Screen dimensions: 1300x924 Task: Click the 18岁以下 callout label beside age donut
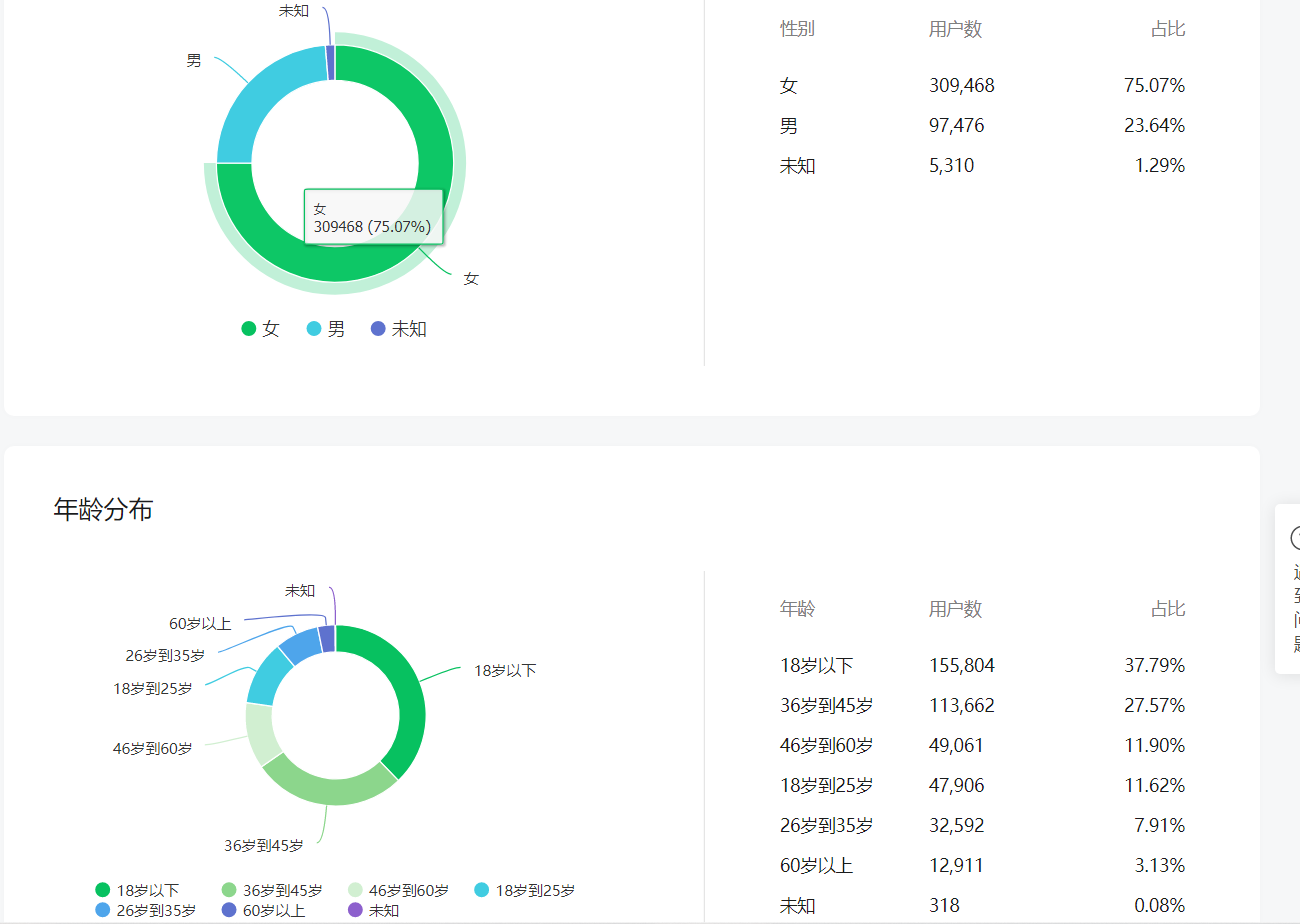pyautogui.click(x=505, y=670)
